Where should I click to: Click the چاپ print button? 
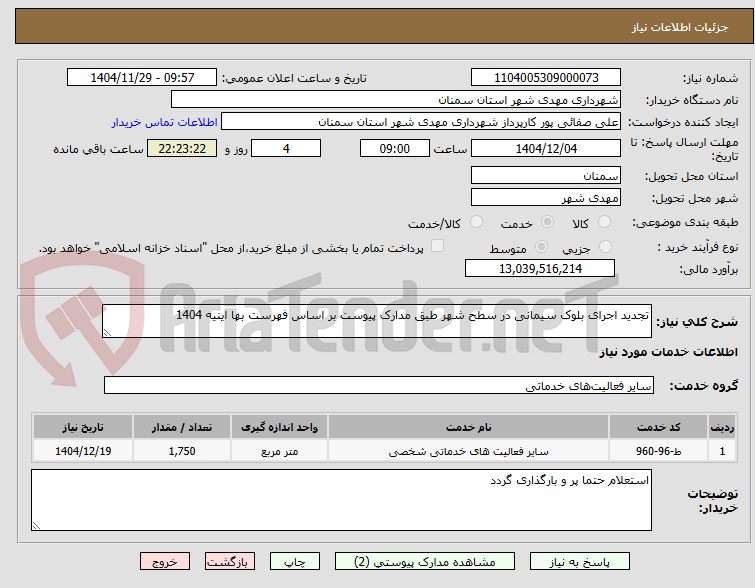click(295, 562)
